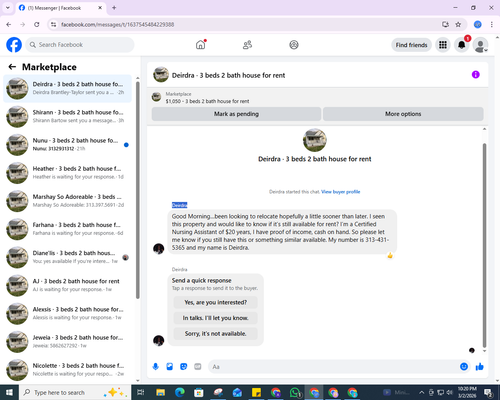
Task: Send quick response 'In talks. I'll let you know.'
Action: tap(215, 318)
